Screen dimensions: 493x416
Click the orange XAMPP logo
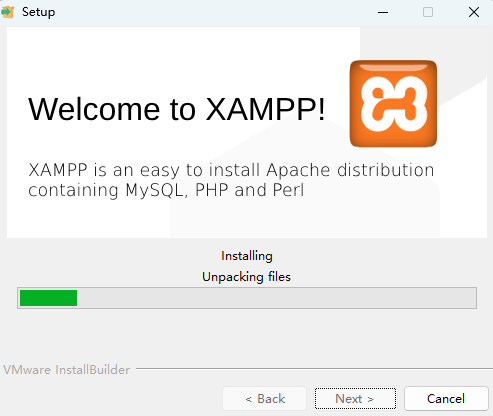393,104
